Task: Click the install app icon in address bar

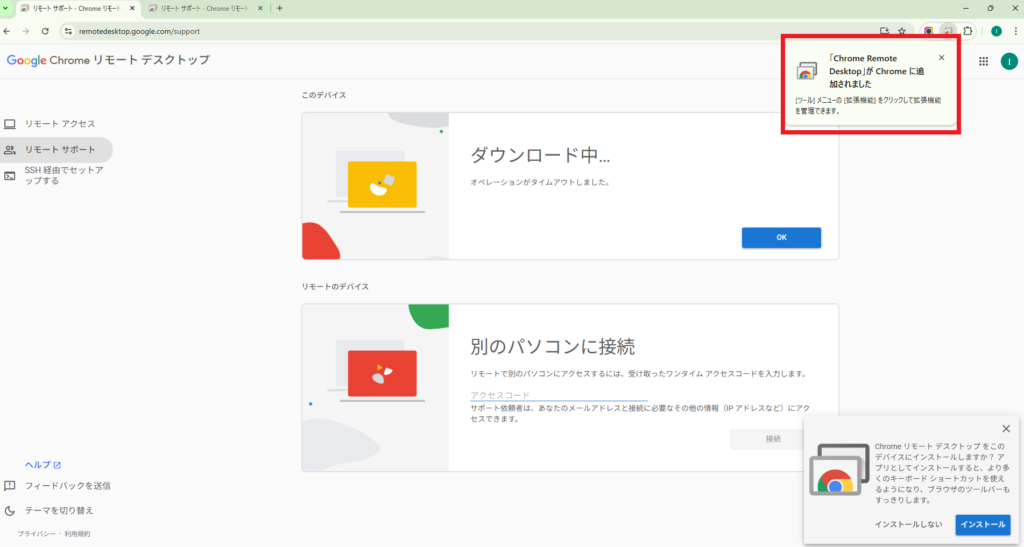Action: pos(884,31)
